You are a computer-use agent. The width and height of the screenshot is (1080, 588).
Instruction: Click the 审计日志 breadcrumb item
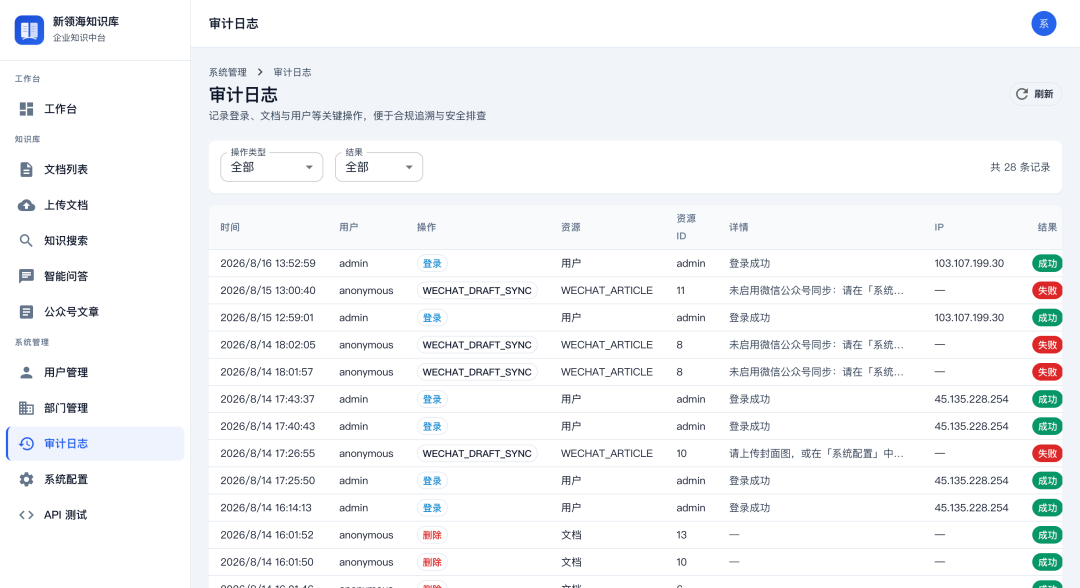coord(292,72)
